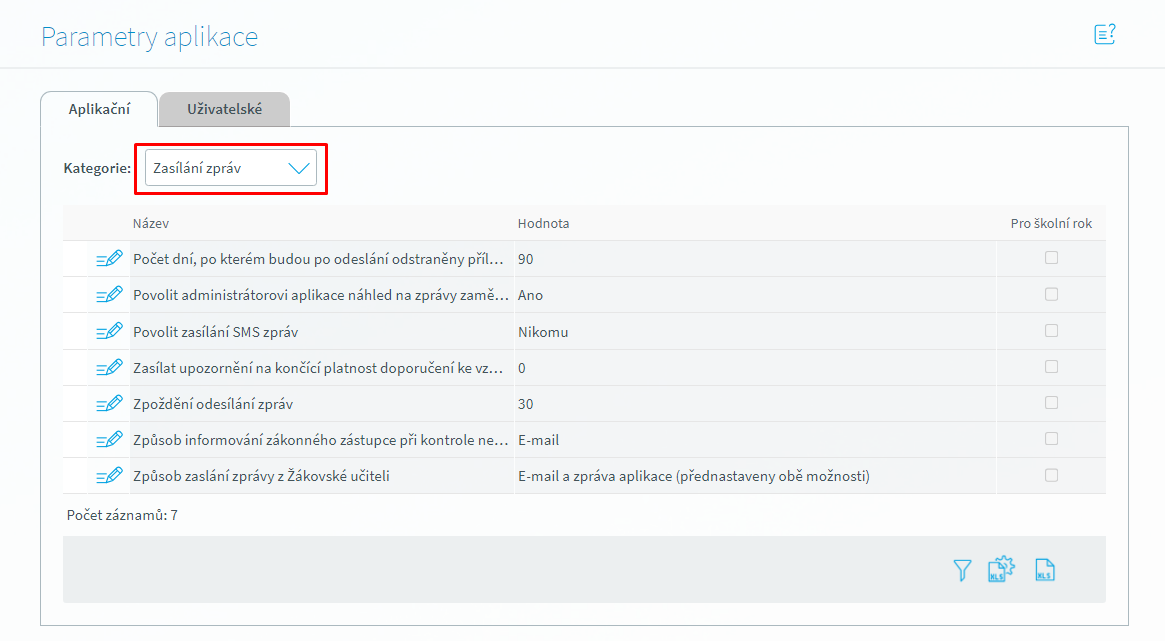This screenshot has width=1165, height=641.
Task: Click the 'Pro školní rok' column header
Action: (1051, 223)
